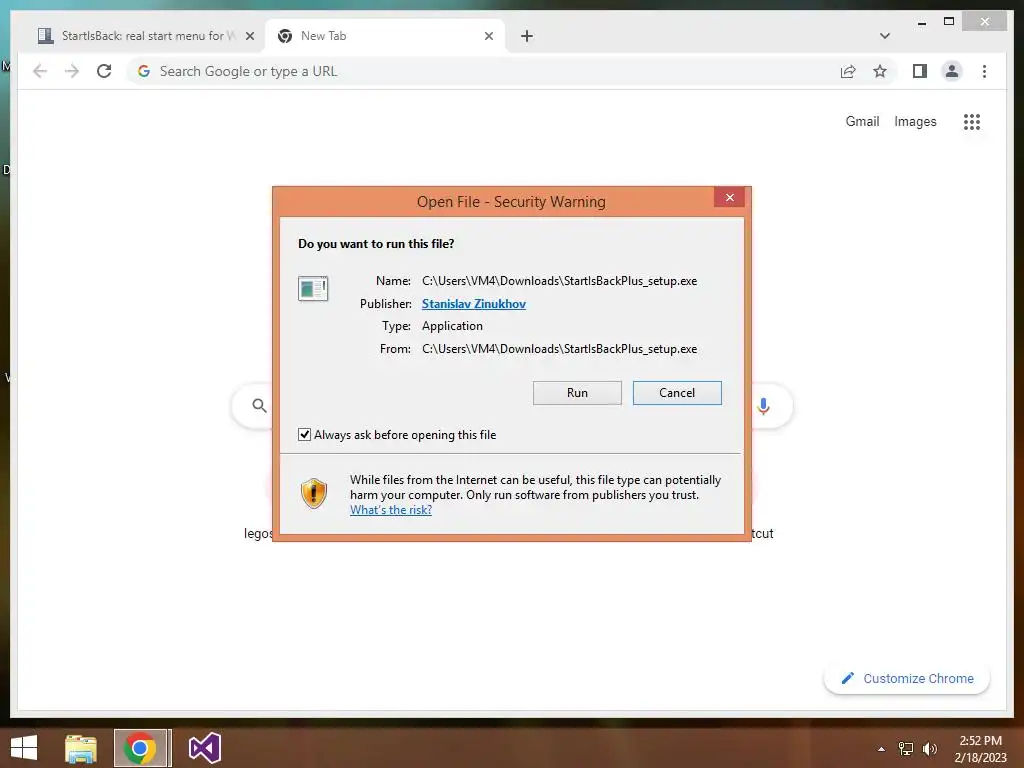Open the Windows Start menu
The height and width of the screenshot is (768, 1024).
[x=24, y=748]
